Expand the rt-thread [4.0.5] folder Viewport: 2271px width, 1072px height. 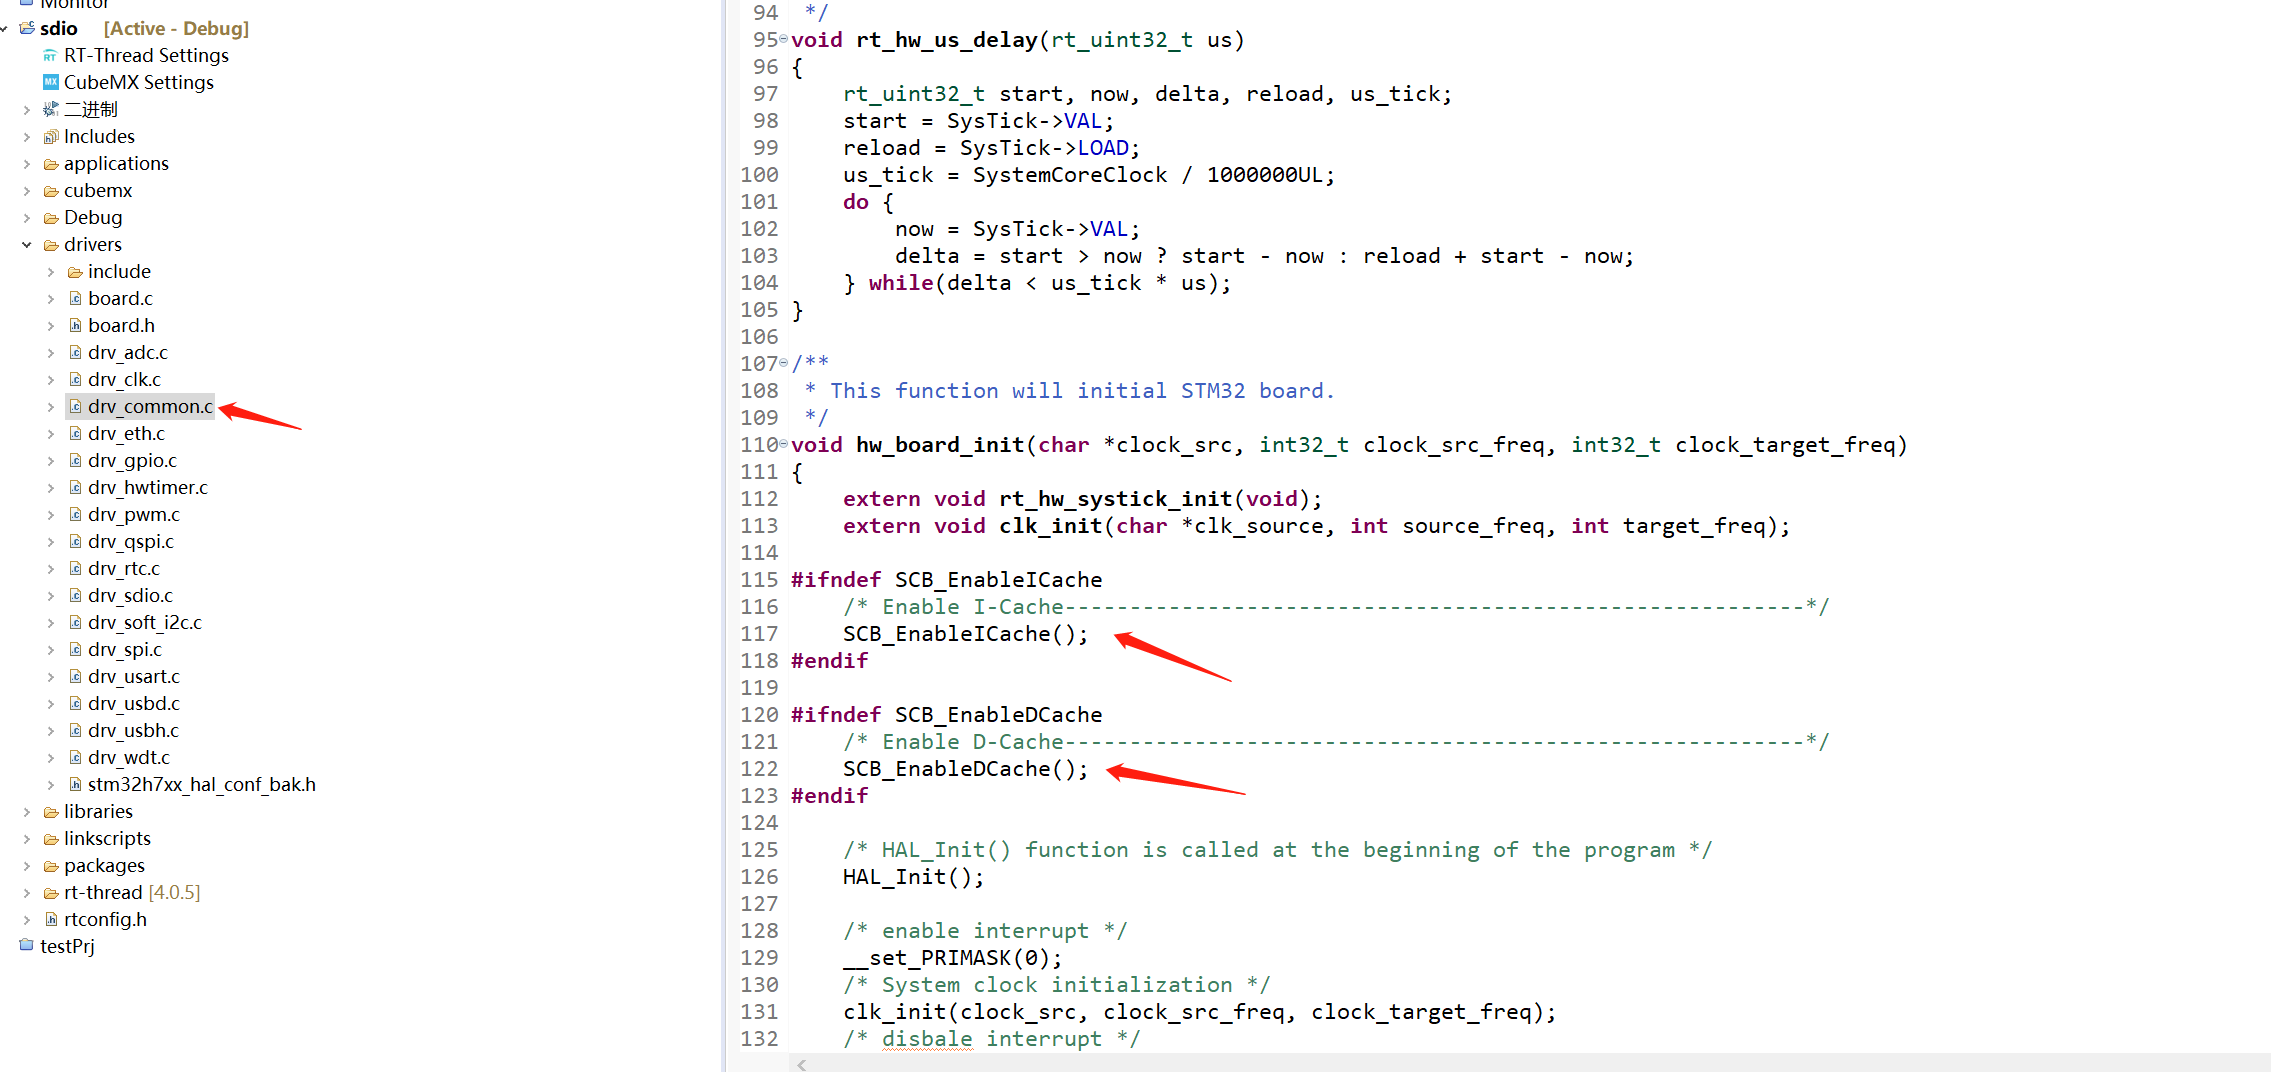click(x=27, y=893)
